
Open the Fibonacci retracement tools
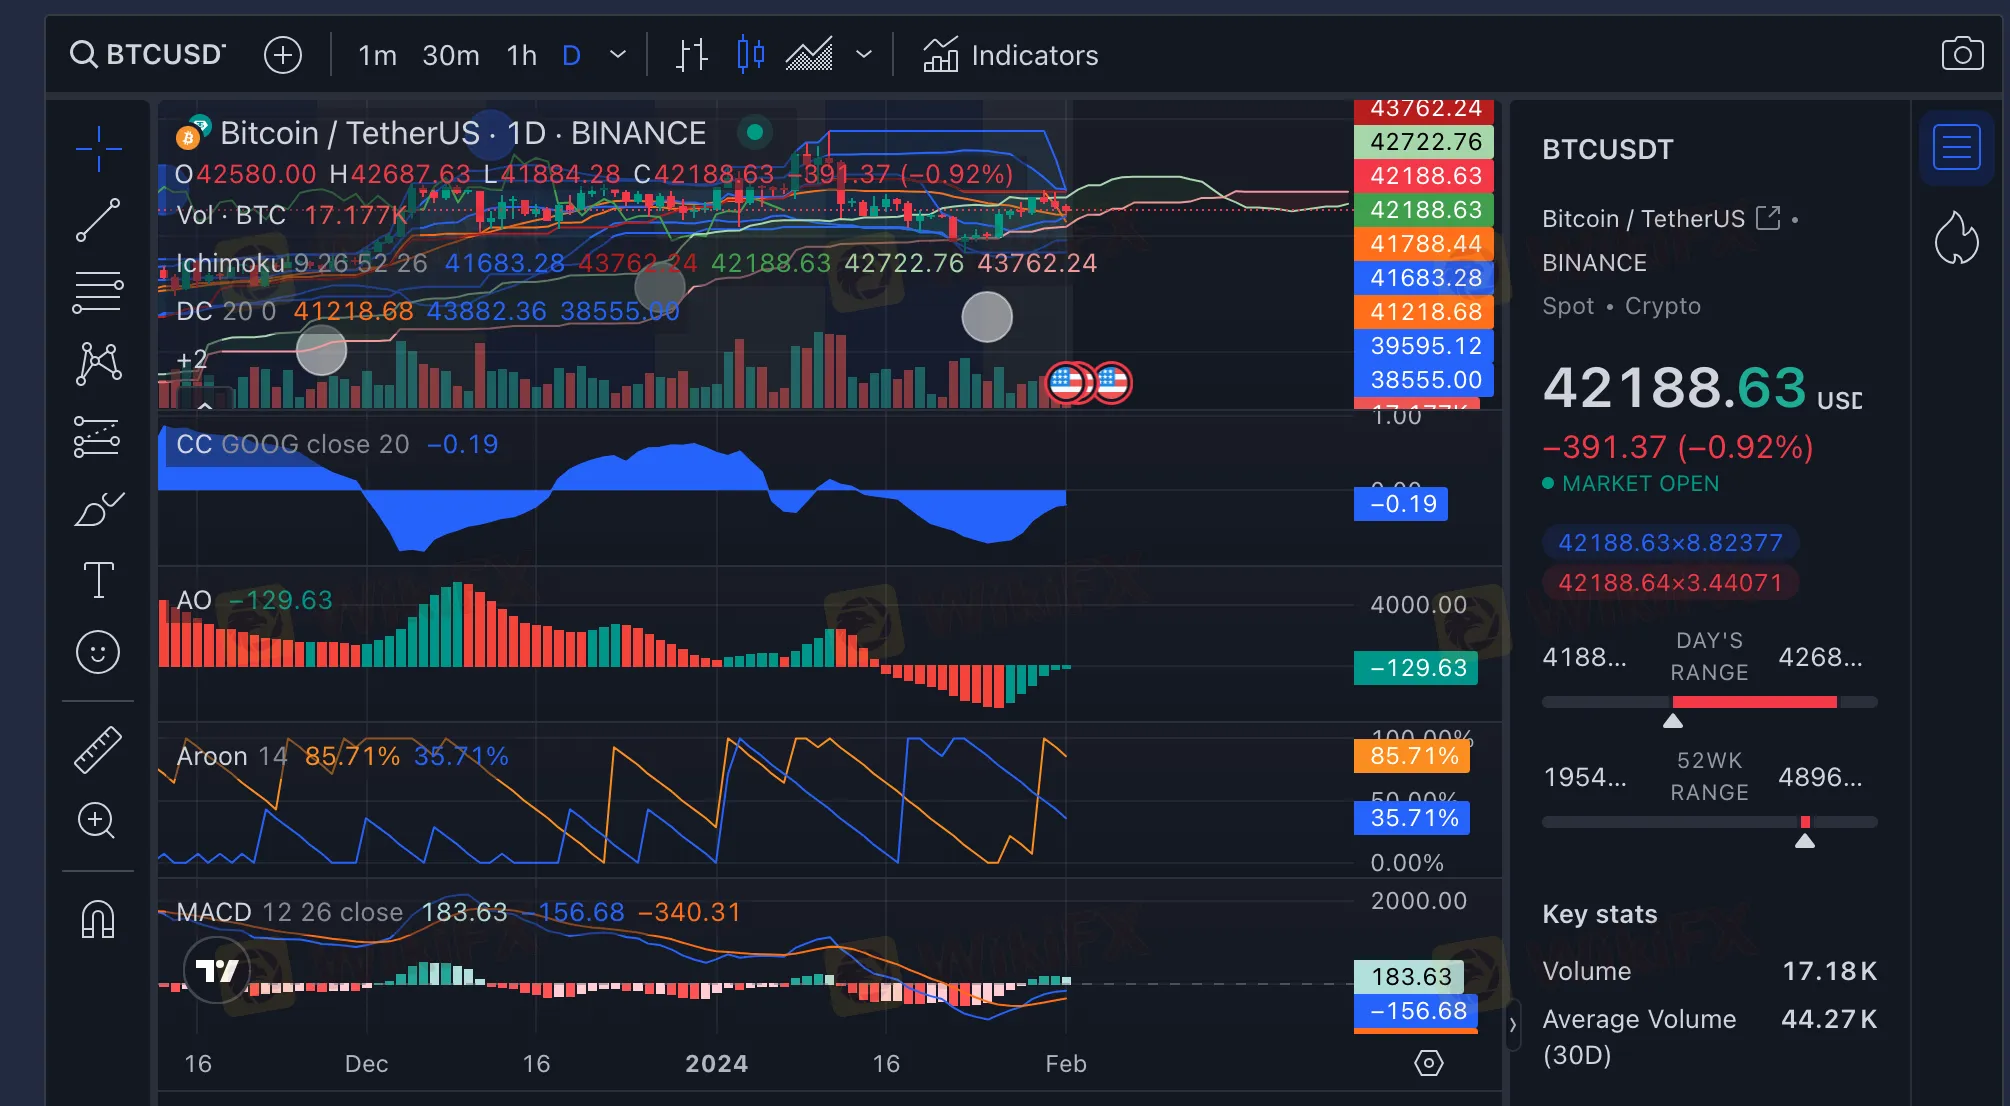[98, 292]
